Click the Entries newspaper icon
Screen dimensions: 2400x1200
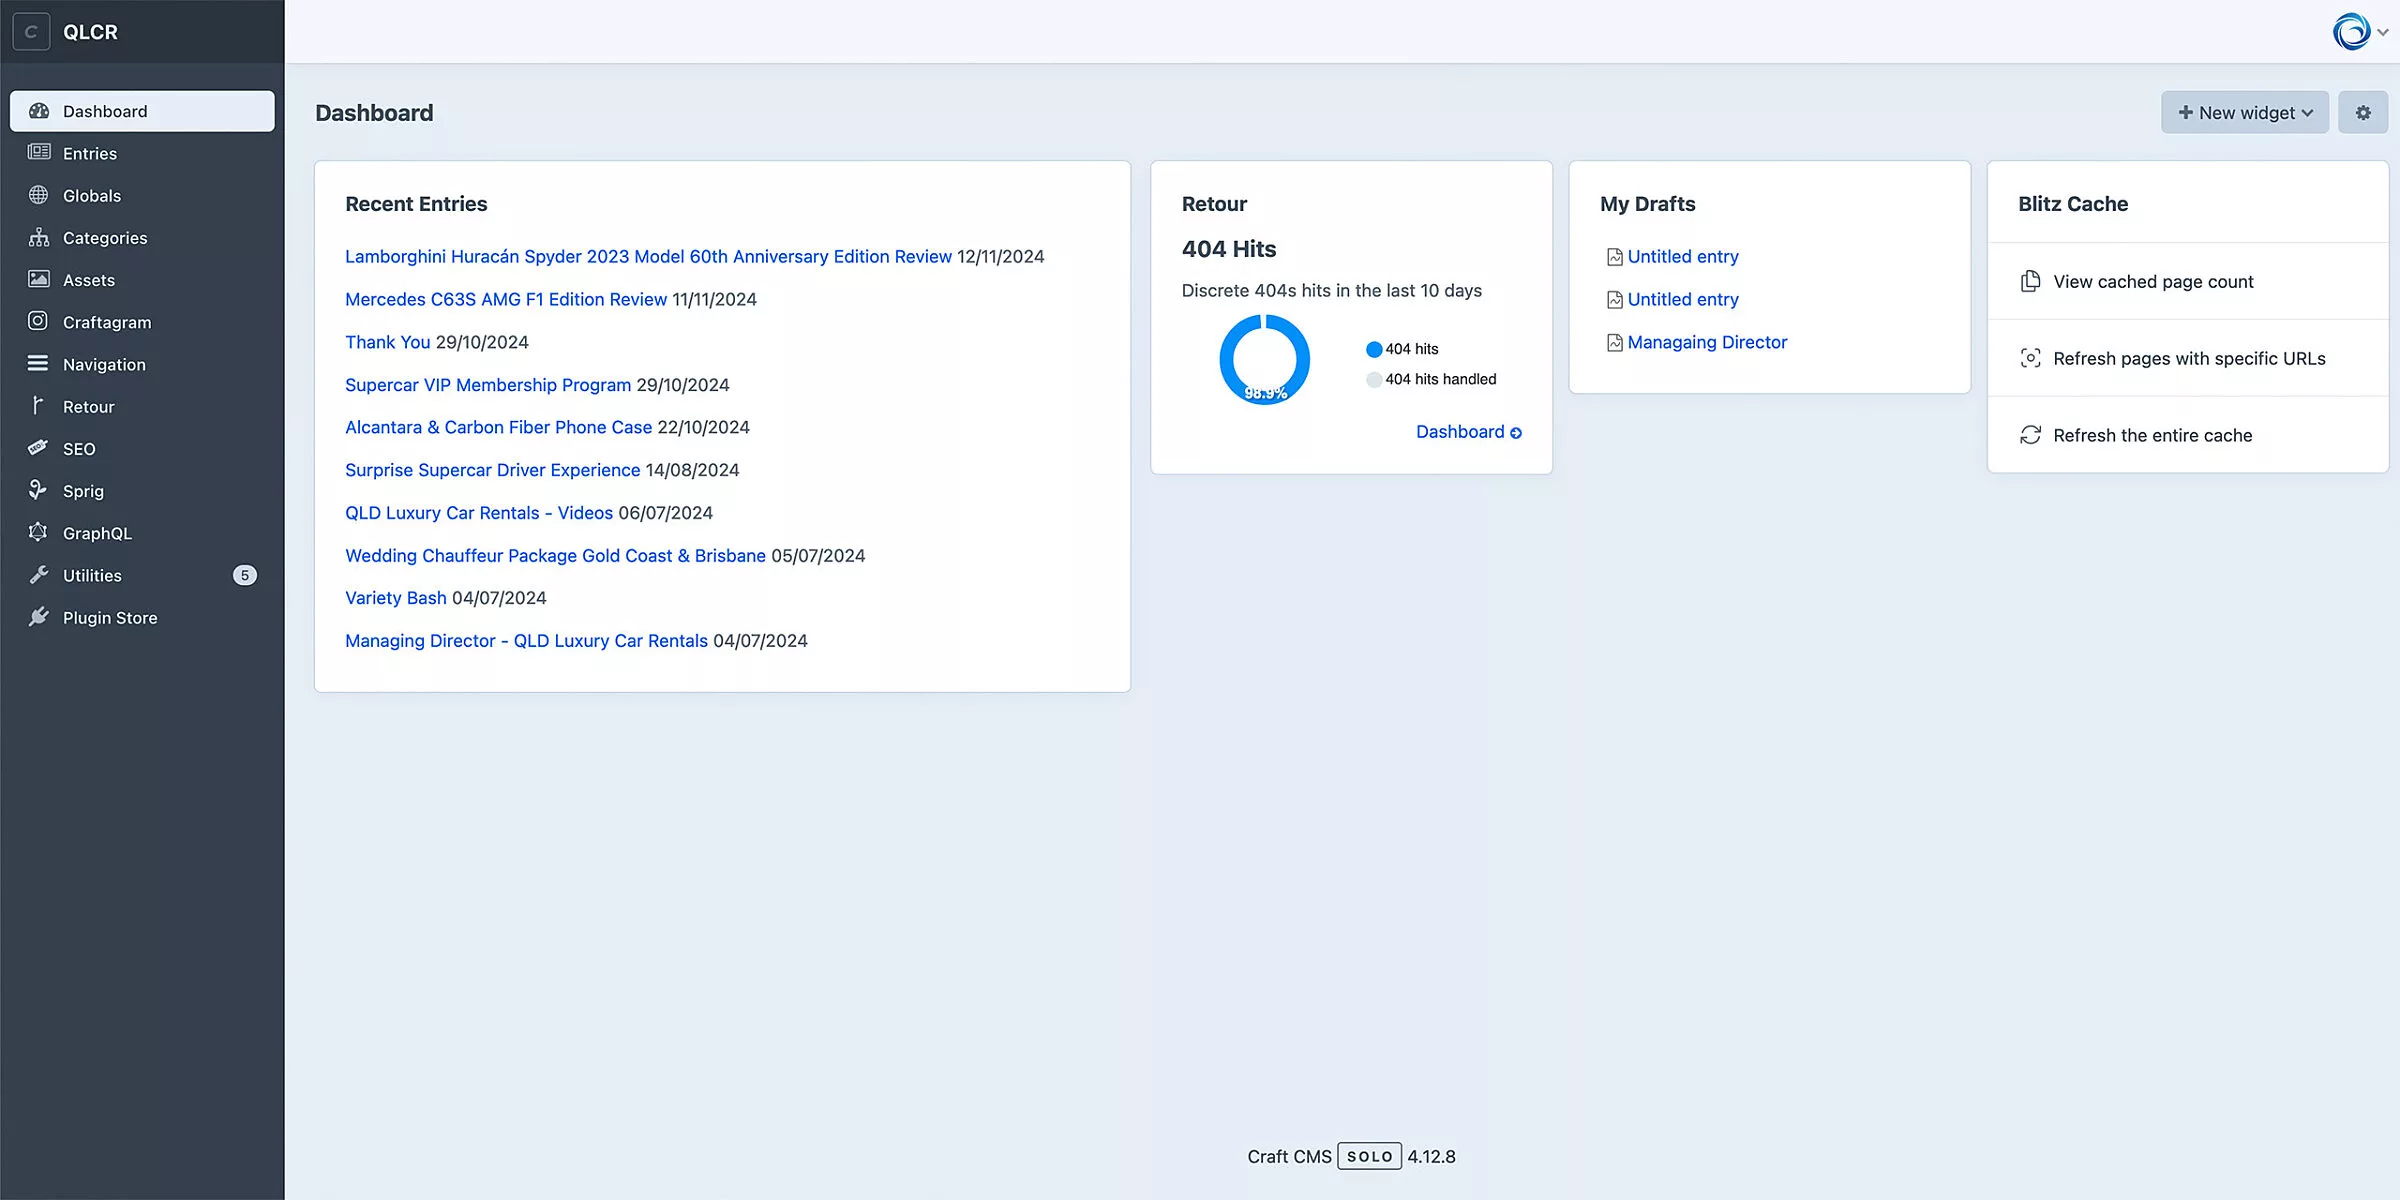pyautogui.click(x=39, y=153)
